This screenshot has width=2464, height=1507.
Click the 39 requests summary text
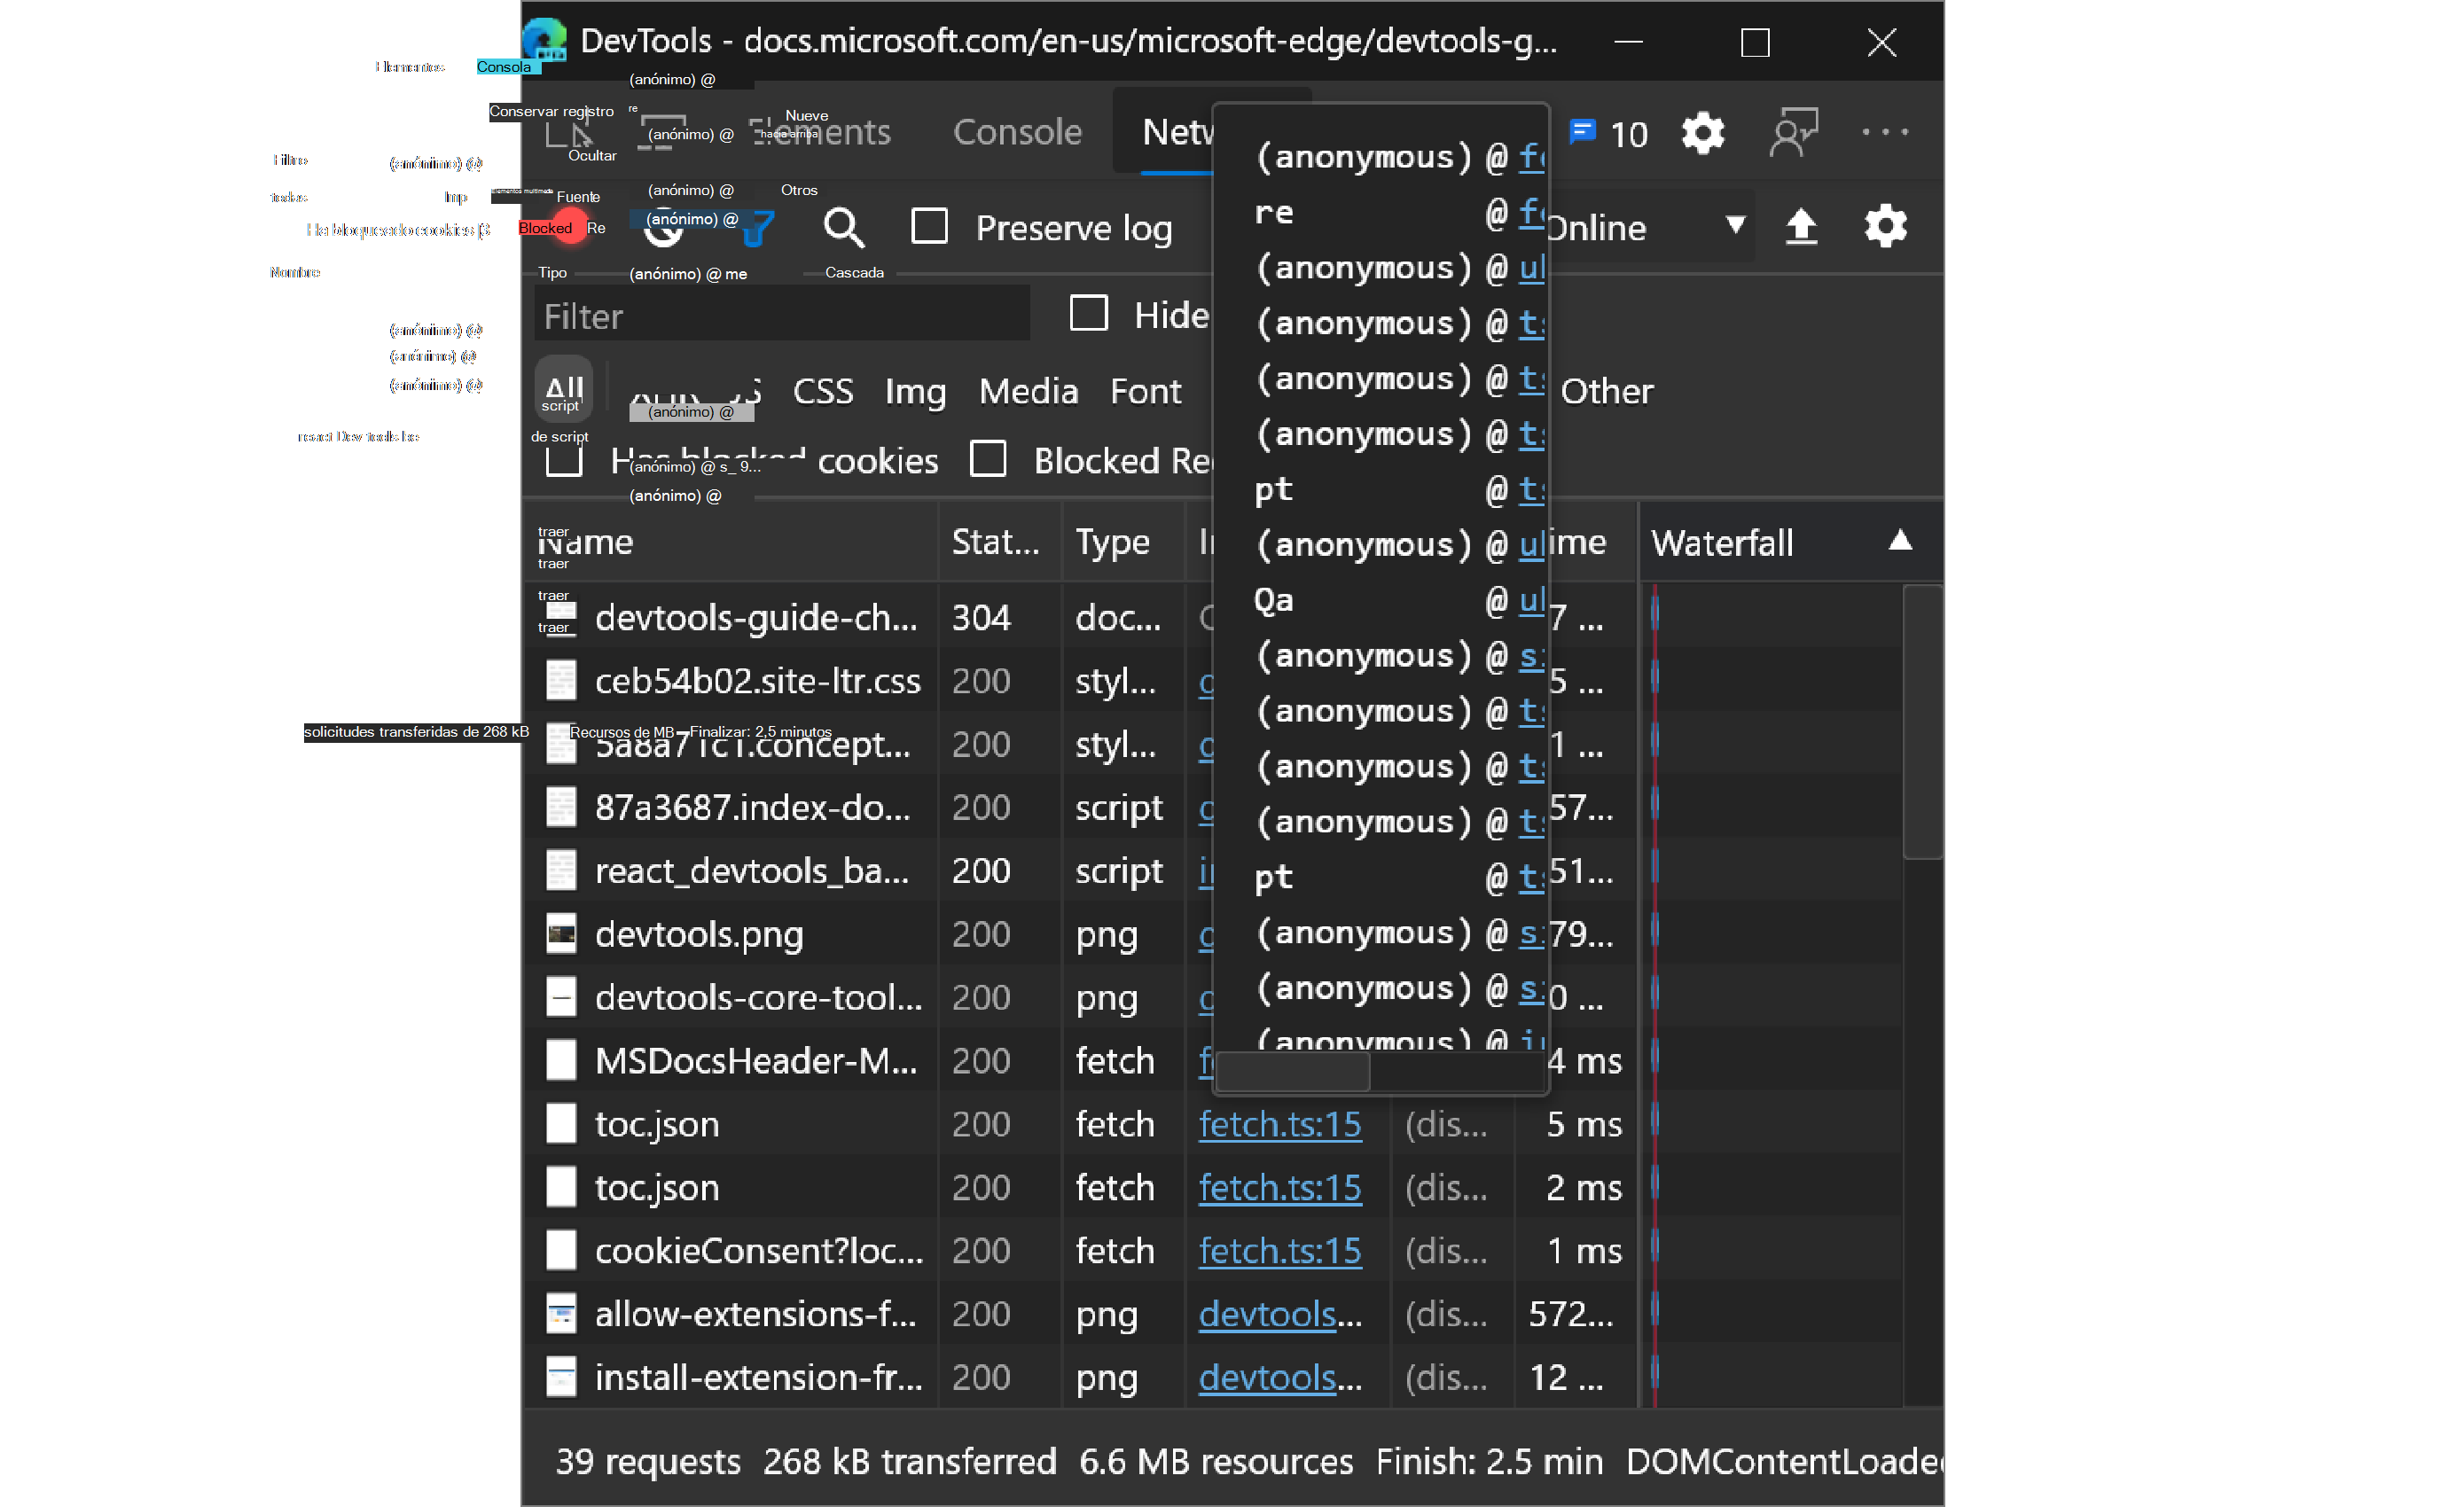tap(648, 1461)
